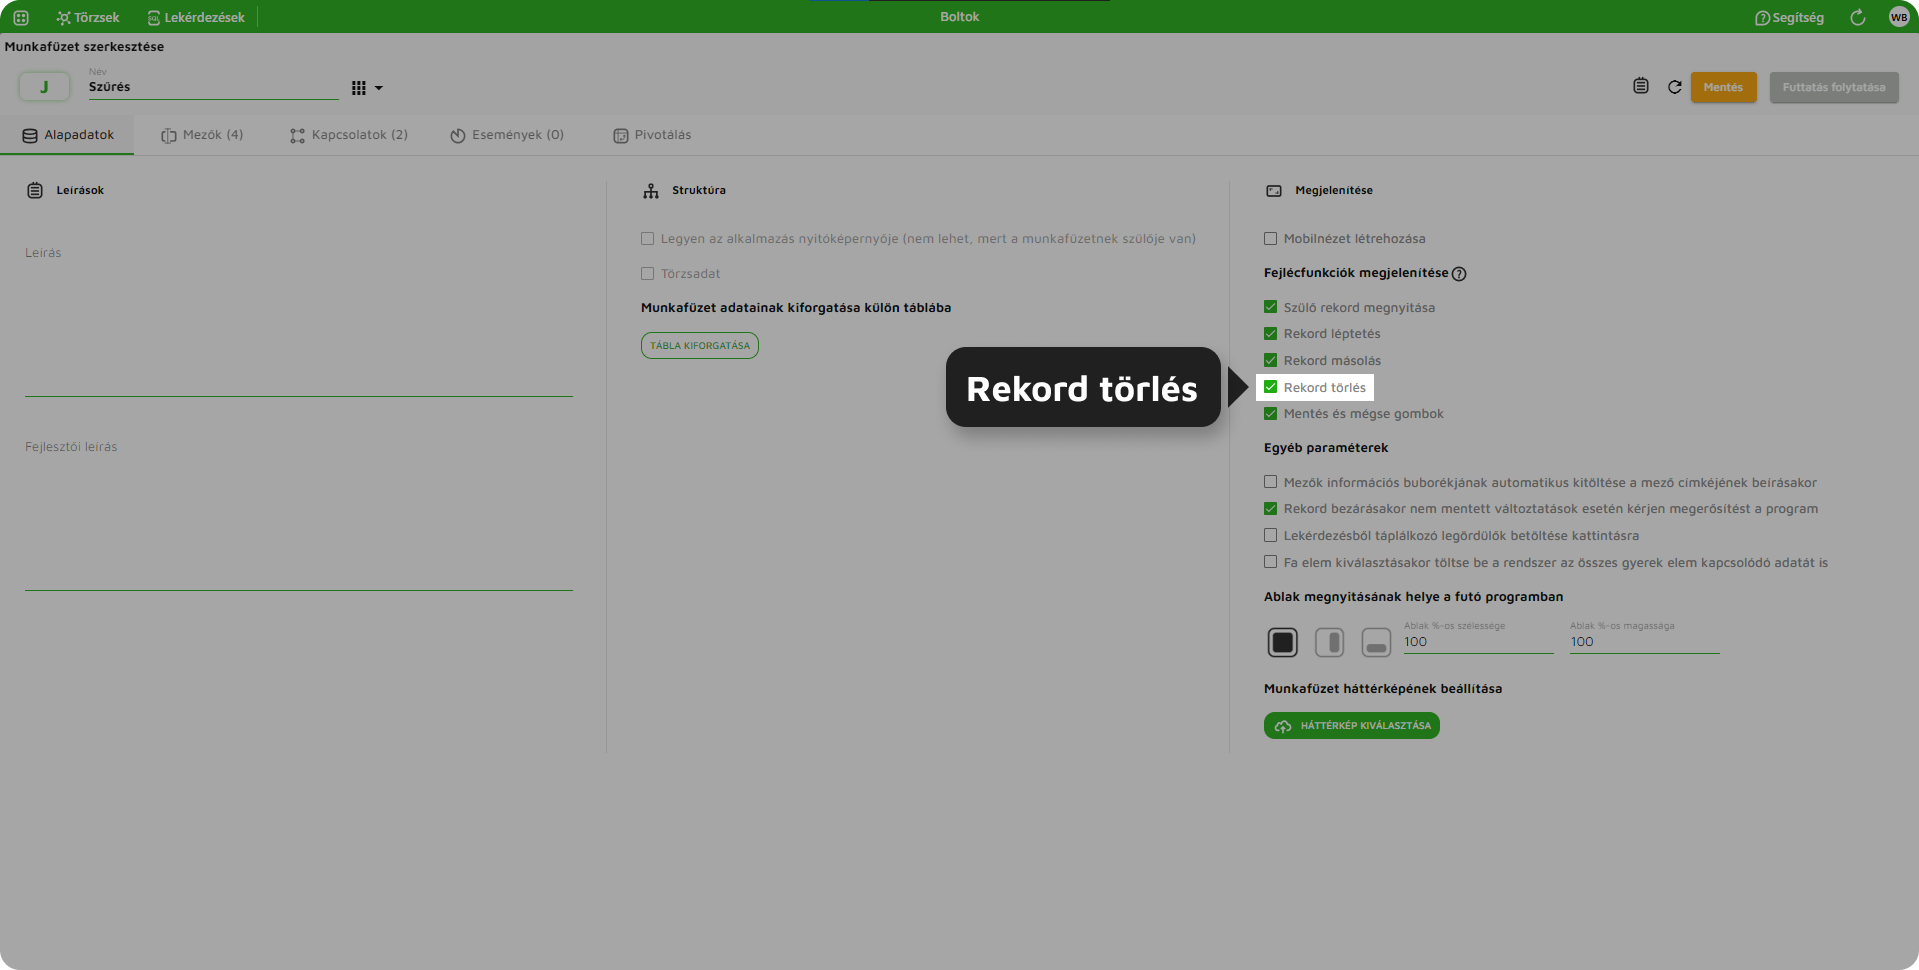This screenshot has height=970, width=1919.
Task: Open the grid view dropdown next to name
Action: 367,88
